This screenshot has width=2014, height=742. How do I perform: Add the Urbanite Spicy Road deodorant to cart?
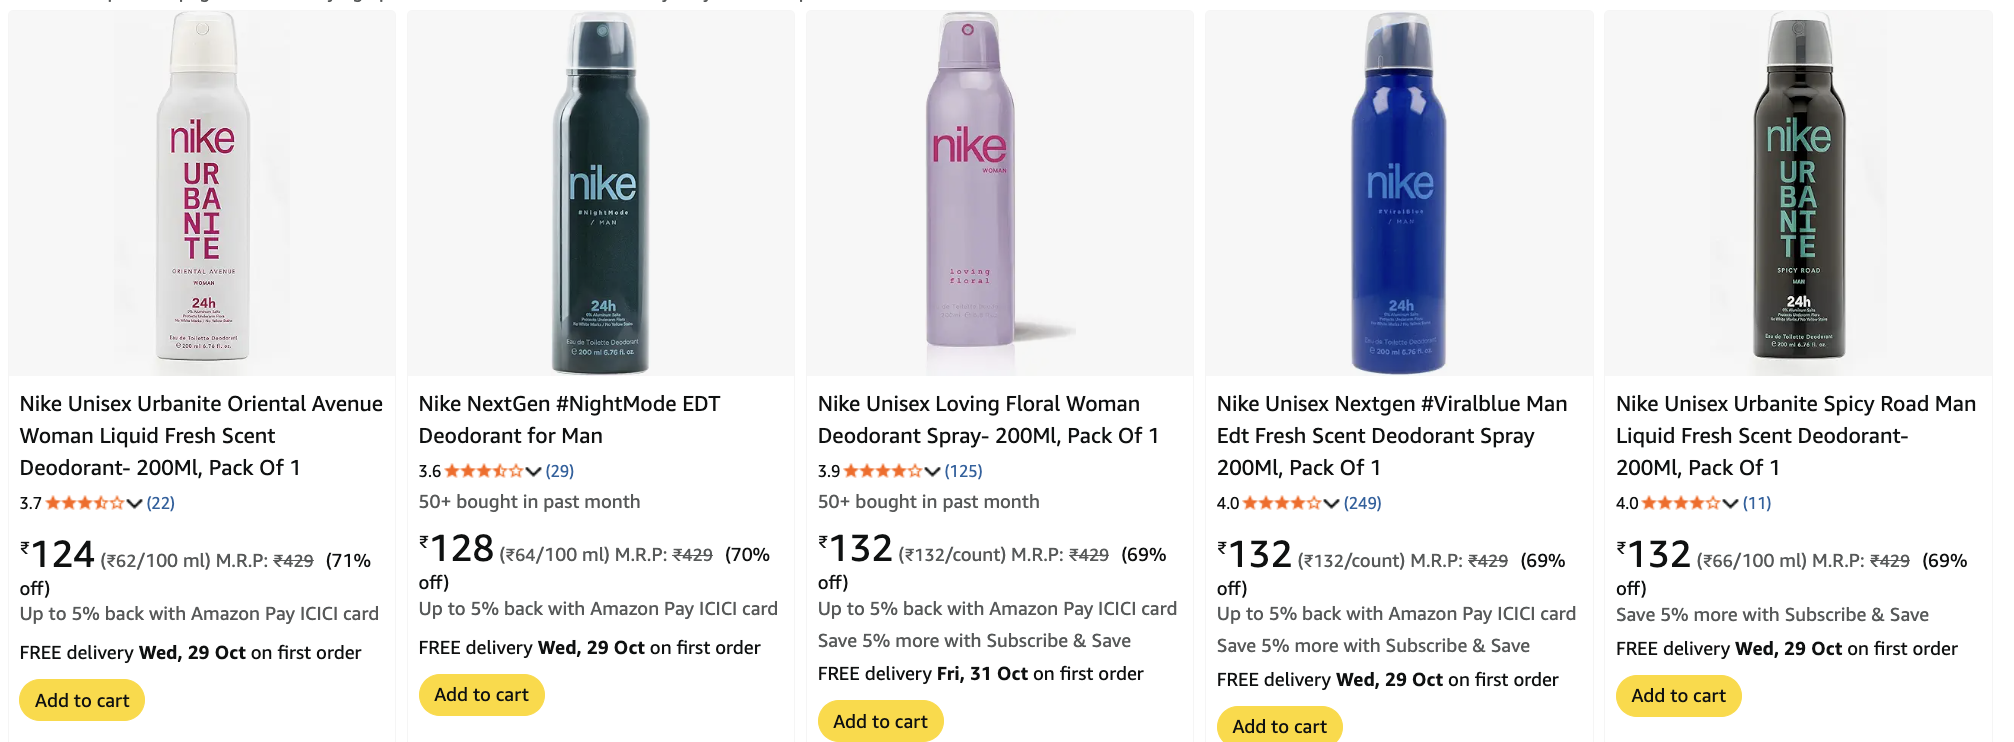1678,695
